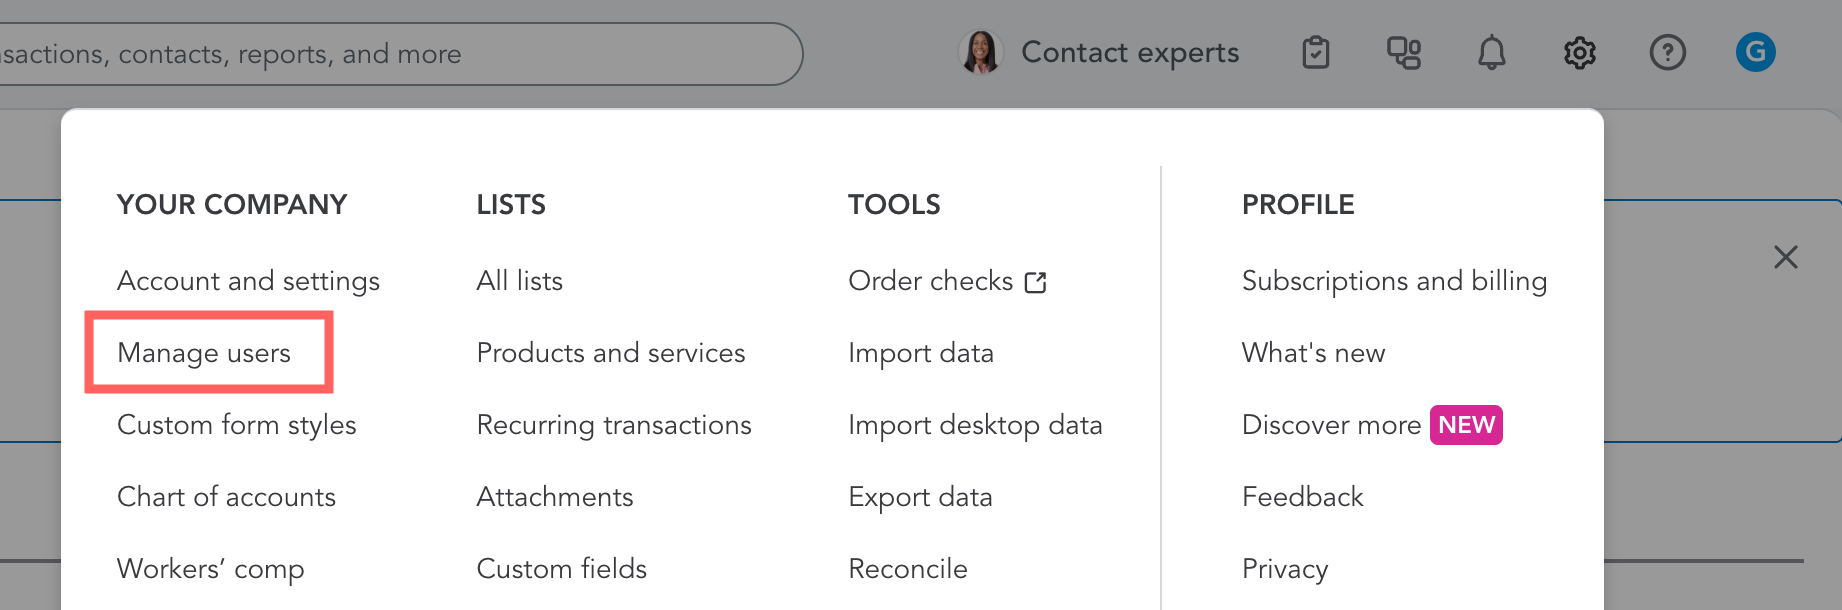This screenshot has height=610, width=1842.
Task: Open Subscriptions and billing
Action: pyautogui.click(x=1393, y=281)
